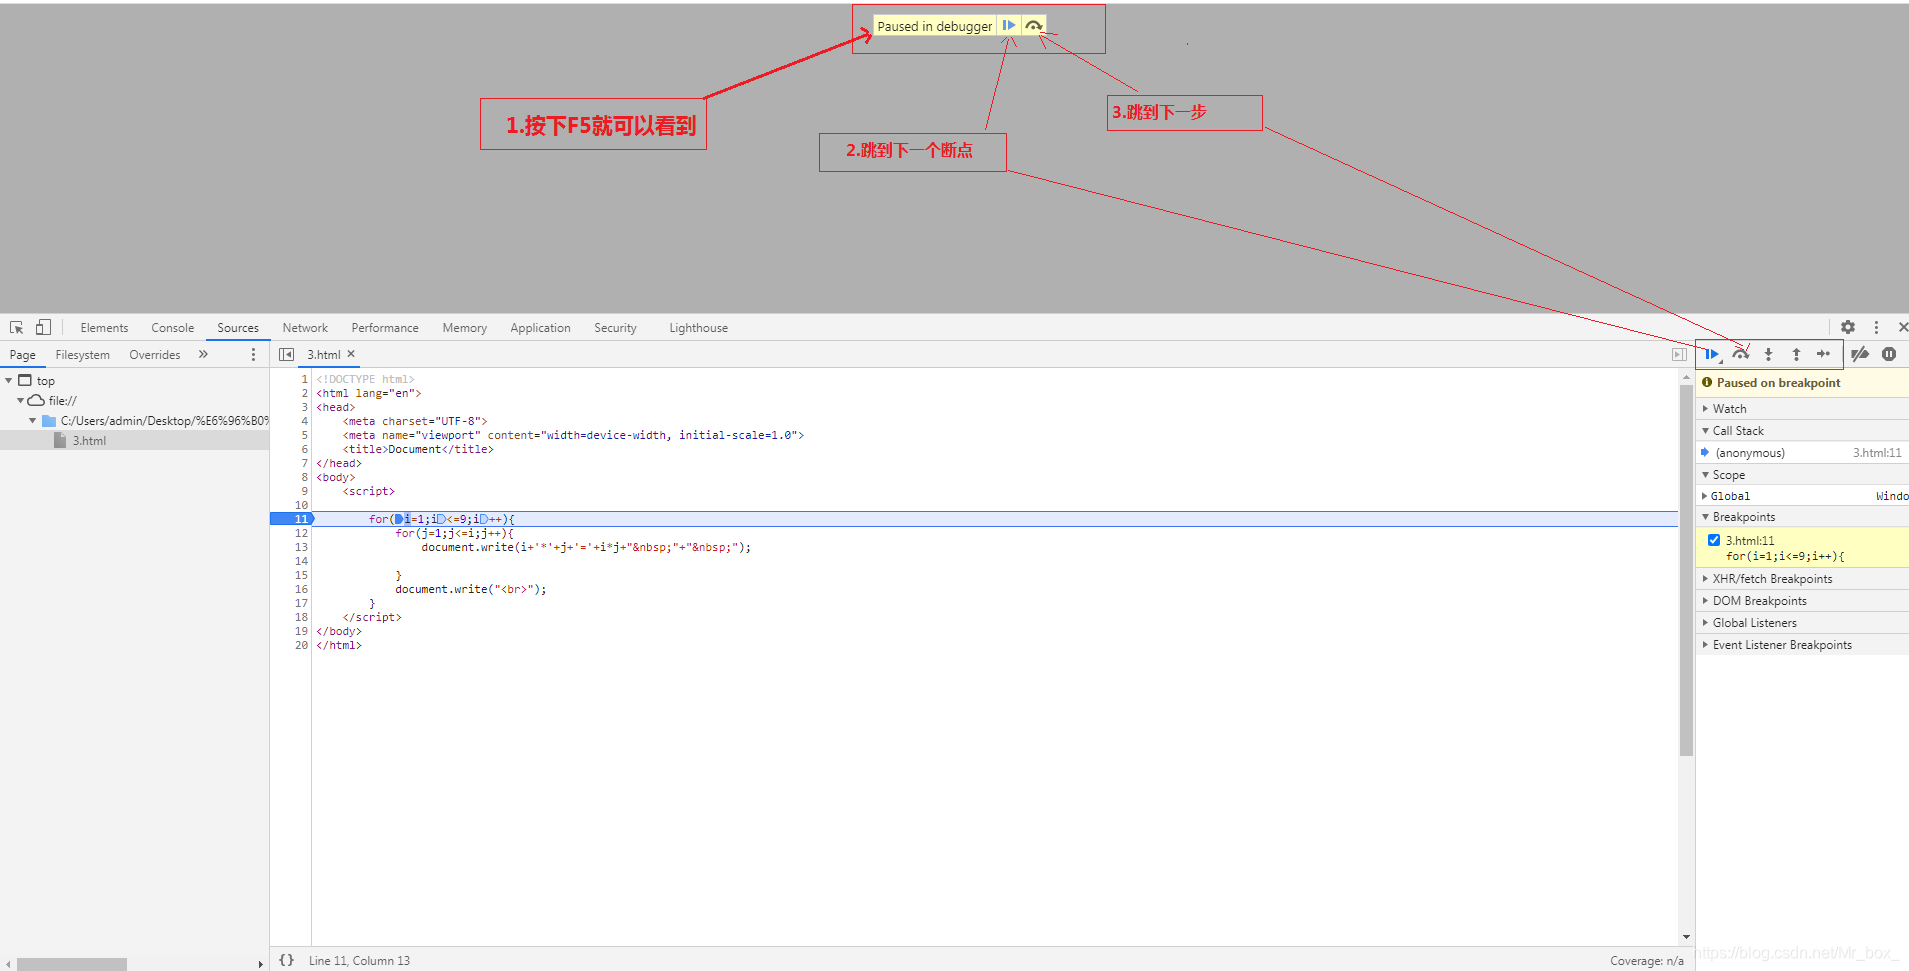This screenshot has height=971, width=1909.
Task: Click the Step button with arrow-dot
Action: pos(1824,354)
